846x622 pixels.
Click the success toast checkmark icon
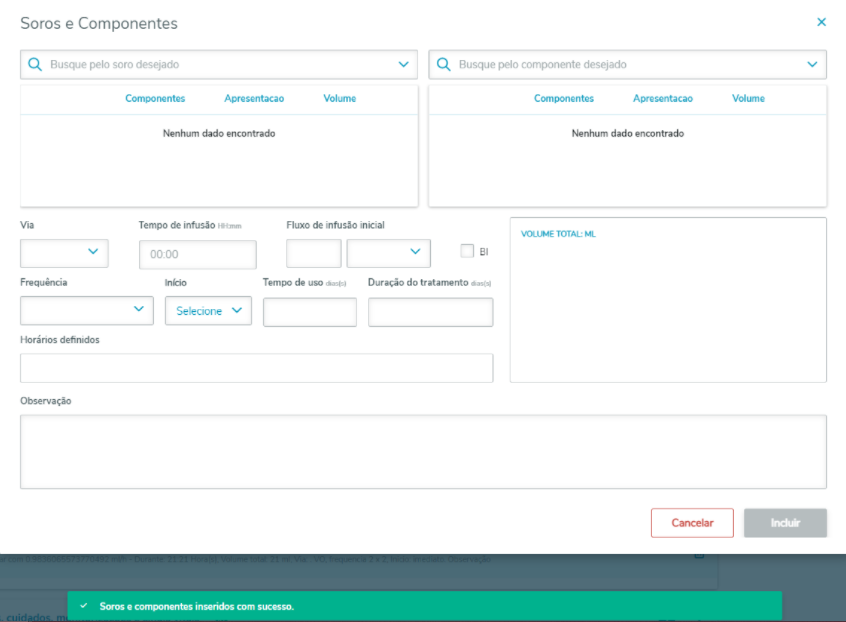pyautogui.click(x=84, y=606)
